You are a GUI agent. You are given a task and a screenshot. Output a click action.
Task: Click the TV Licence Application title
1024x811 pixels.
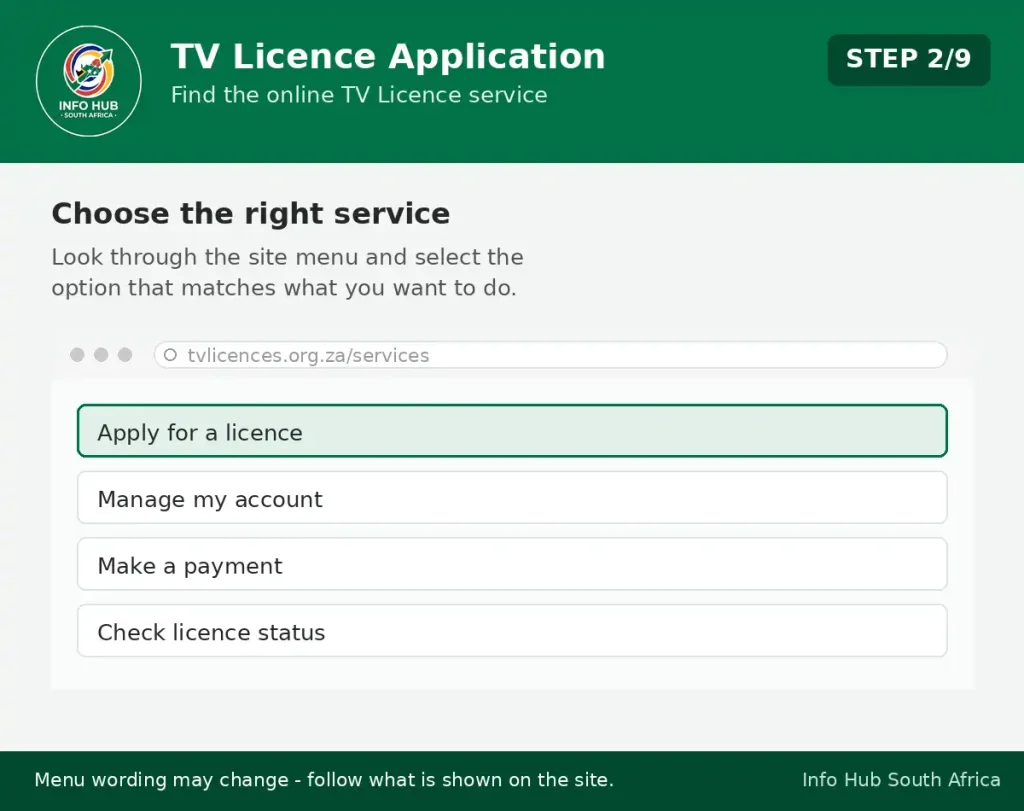pyautogui.click(x=388, y=56)
